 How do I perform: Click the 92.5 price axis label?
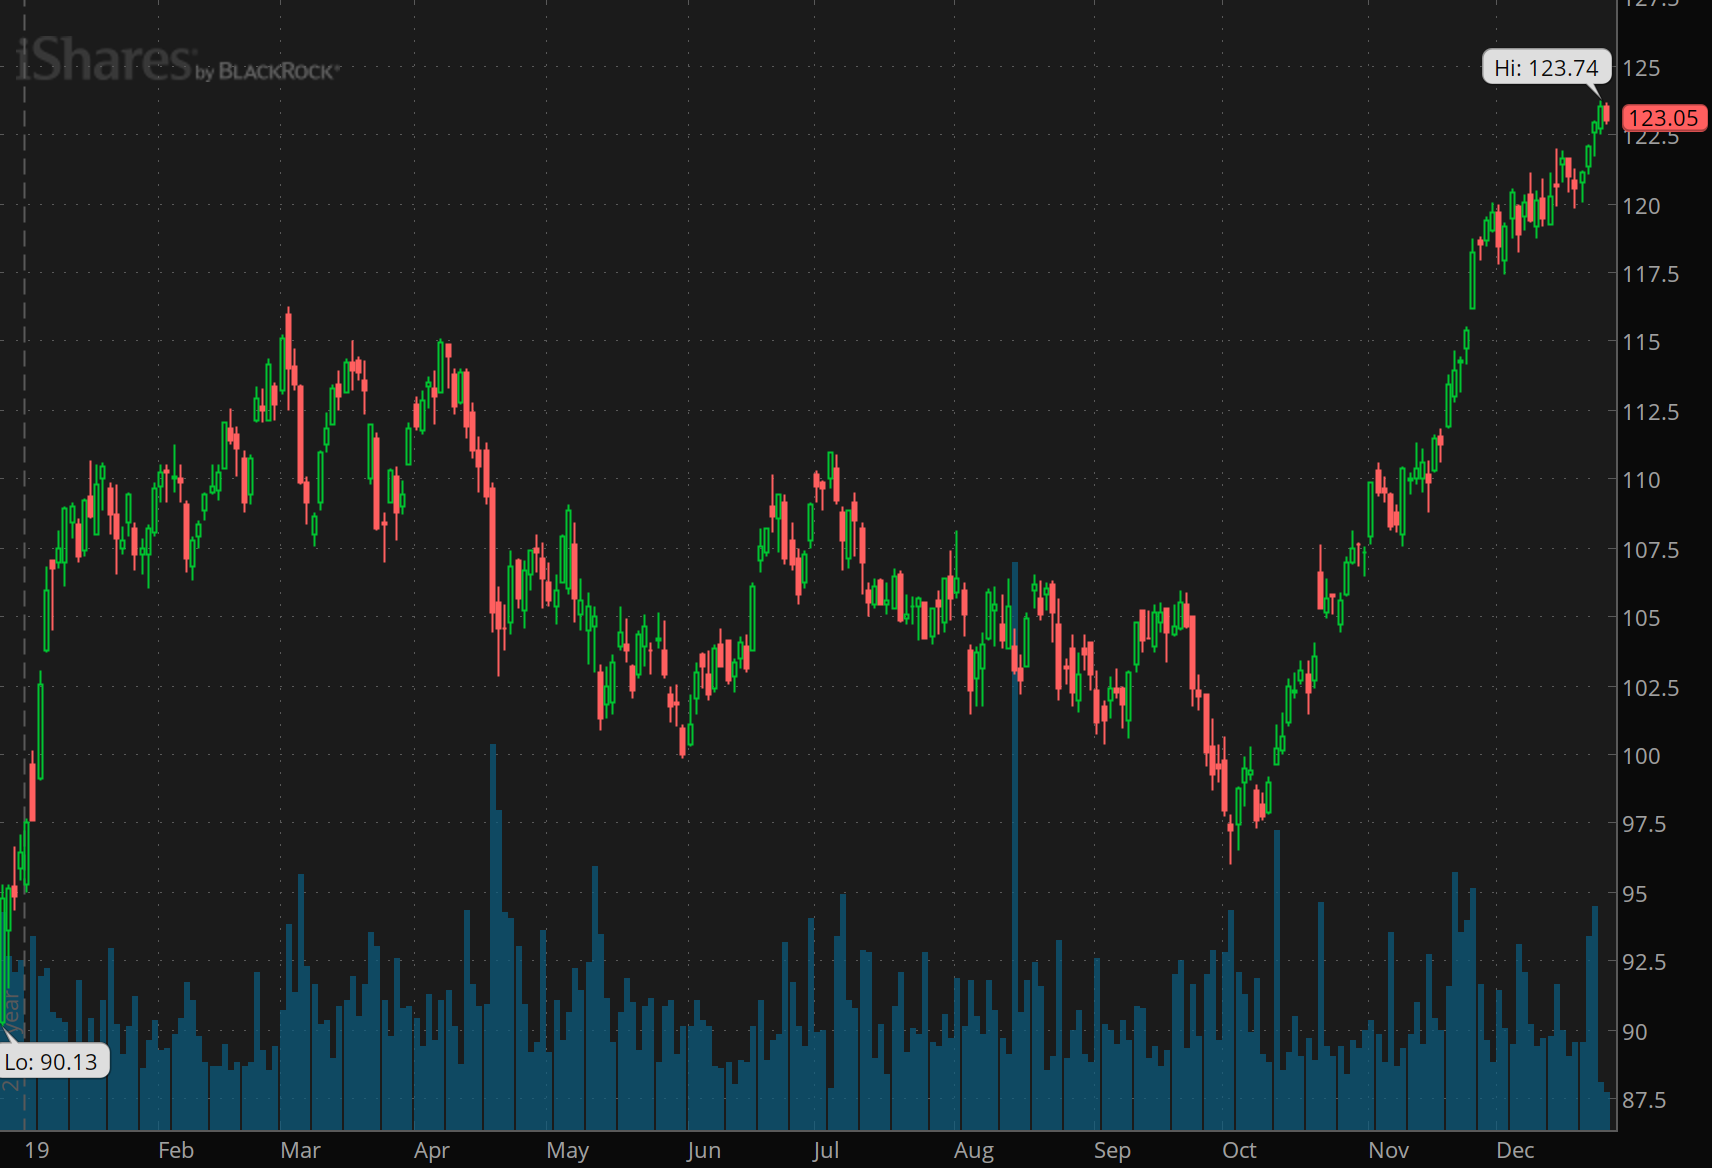tap(1645, 962)
